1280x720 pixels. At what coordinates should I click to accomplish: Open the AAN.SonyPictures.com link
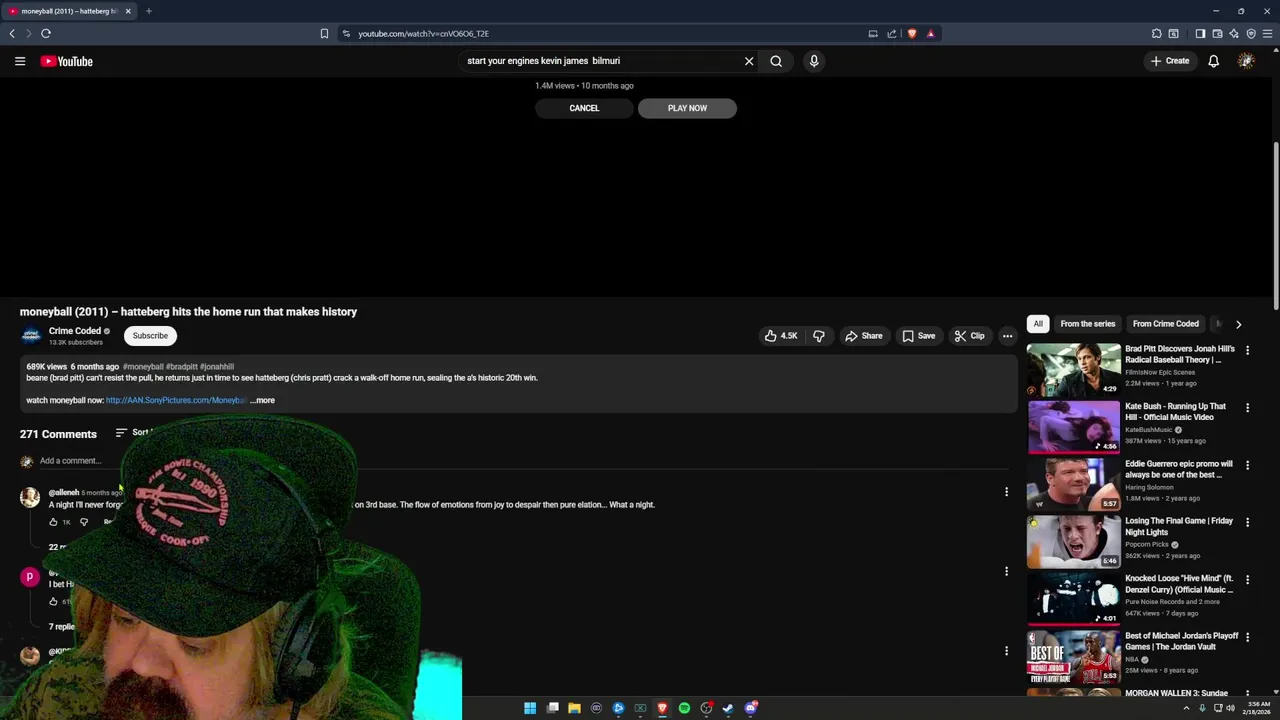coord(176,400)
